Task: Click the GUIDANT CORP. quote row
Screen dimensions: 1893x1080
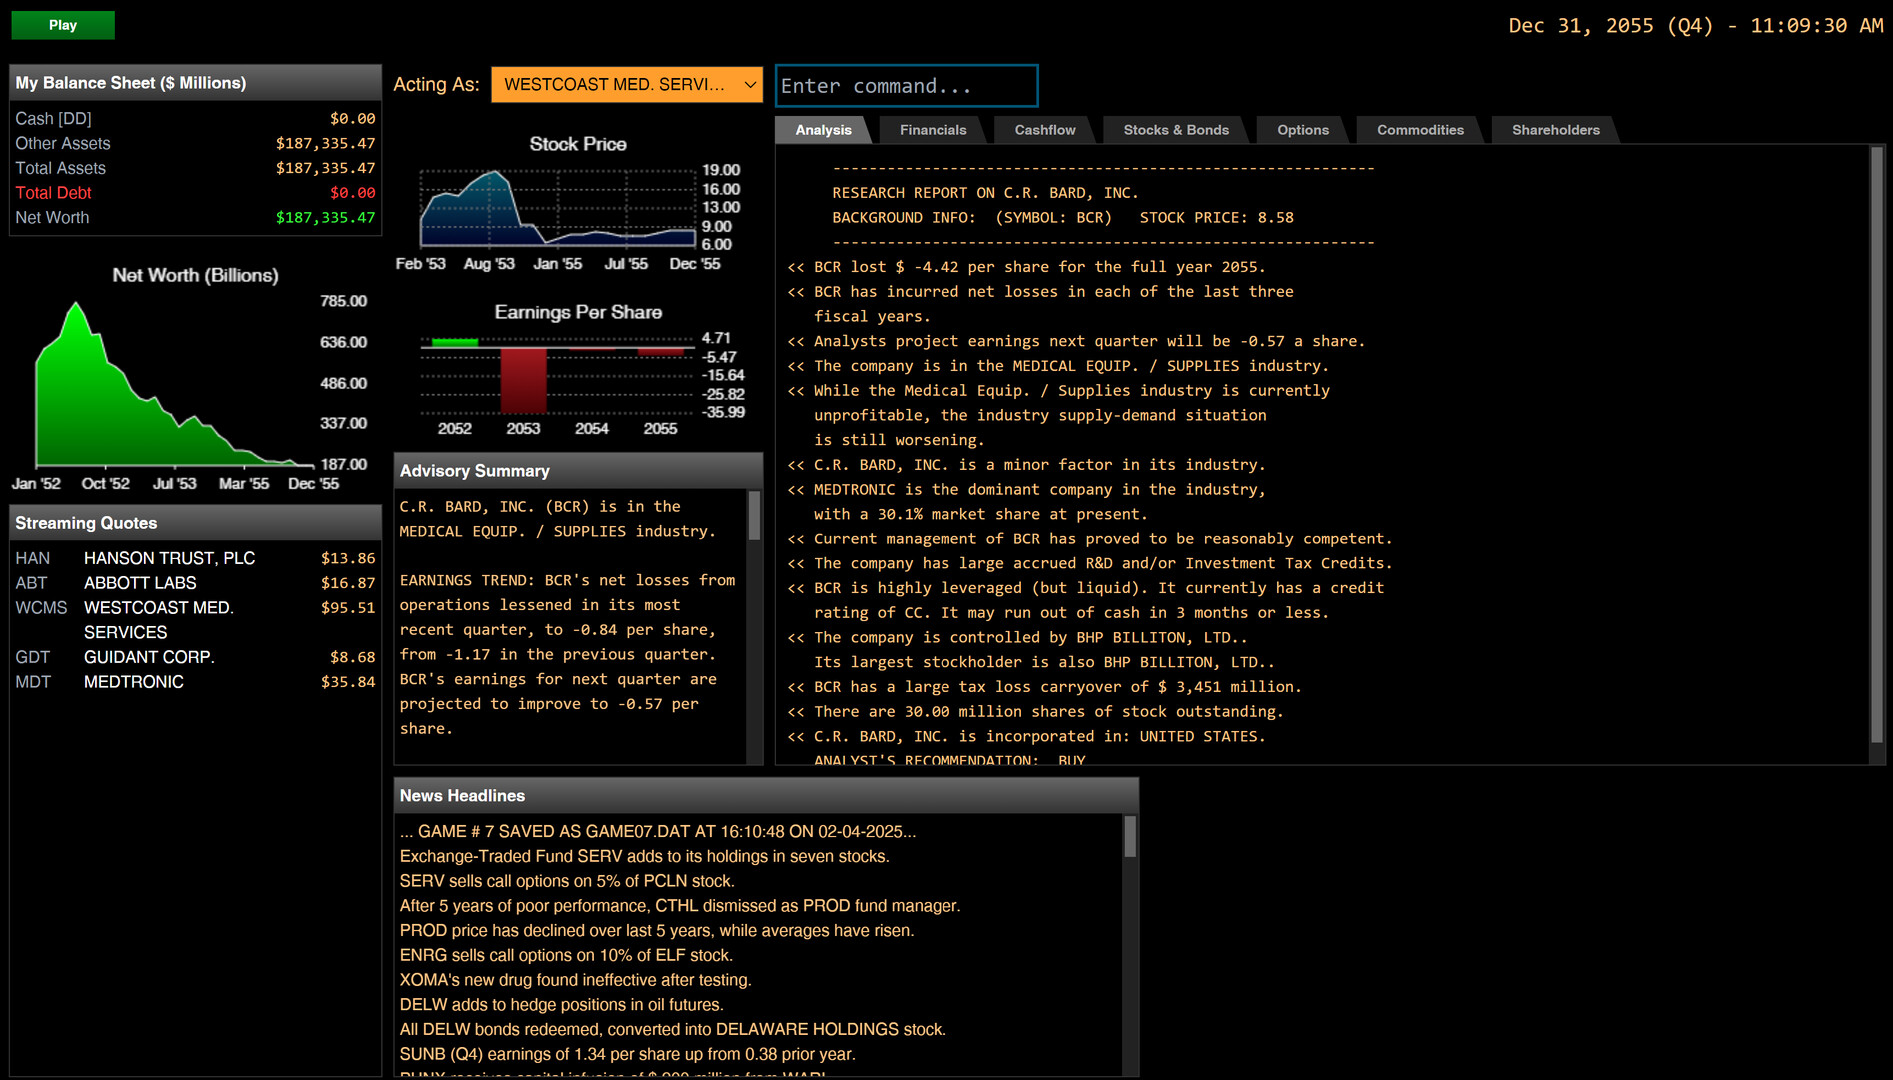Action: (195, 657)
